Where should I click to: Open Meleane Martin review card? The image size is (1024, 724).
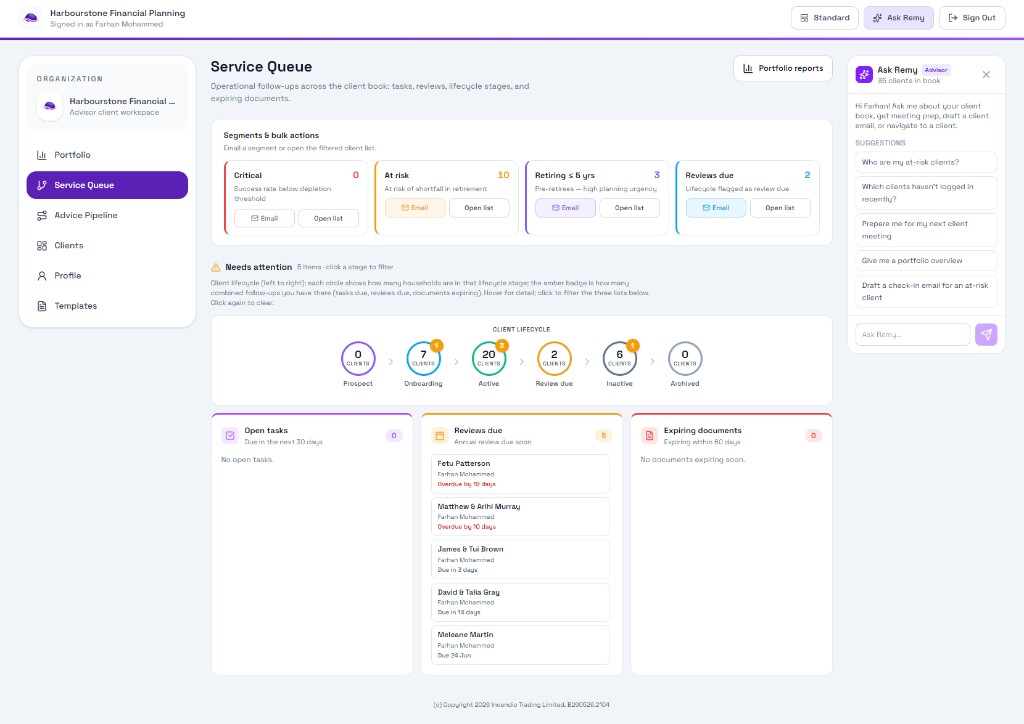pyautogui.click(x=520, y=644)
